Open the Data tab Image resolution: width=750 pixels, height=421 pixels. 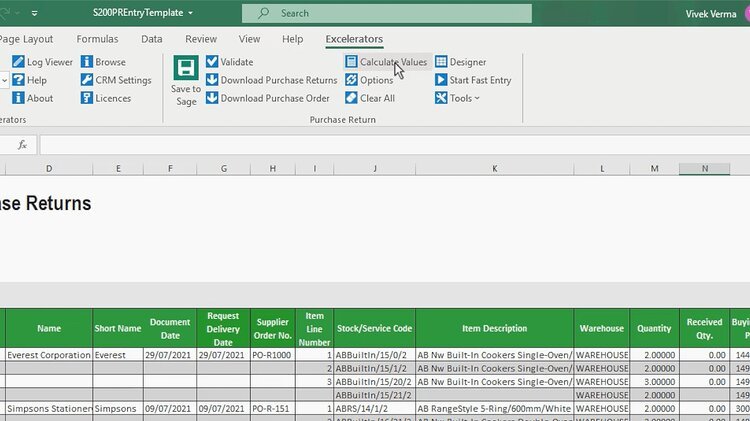click(152, 39)
